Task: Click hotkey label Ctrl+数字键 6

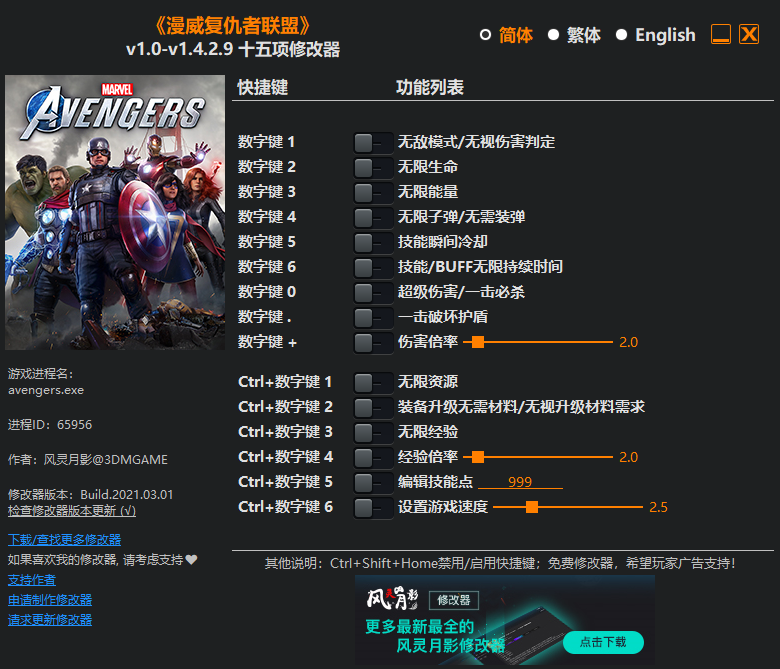Action: (x=286, y=507)
